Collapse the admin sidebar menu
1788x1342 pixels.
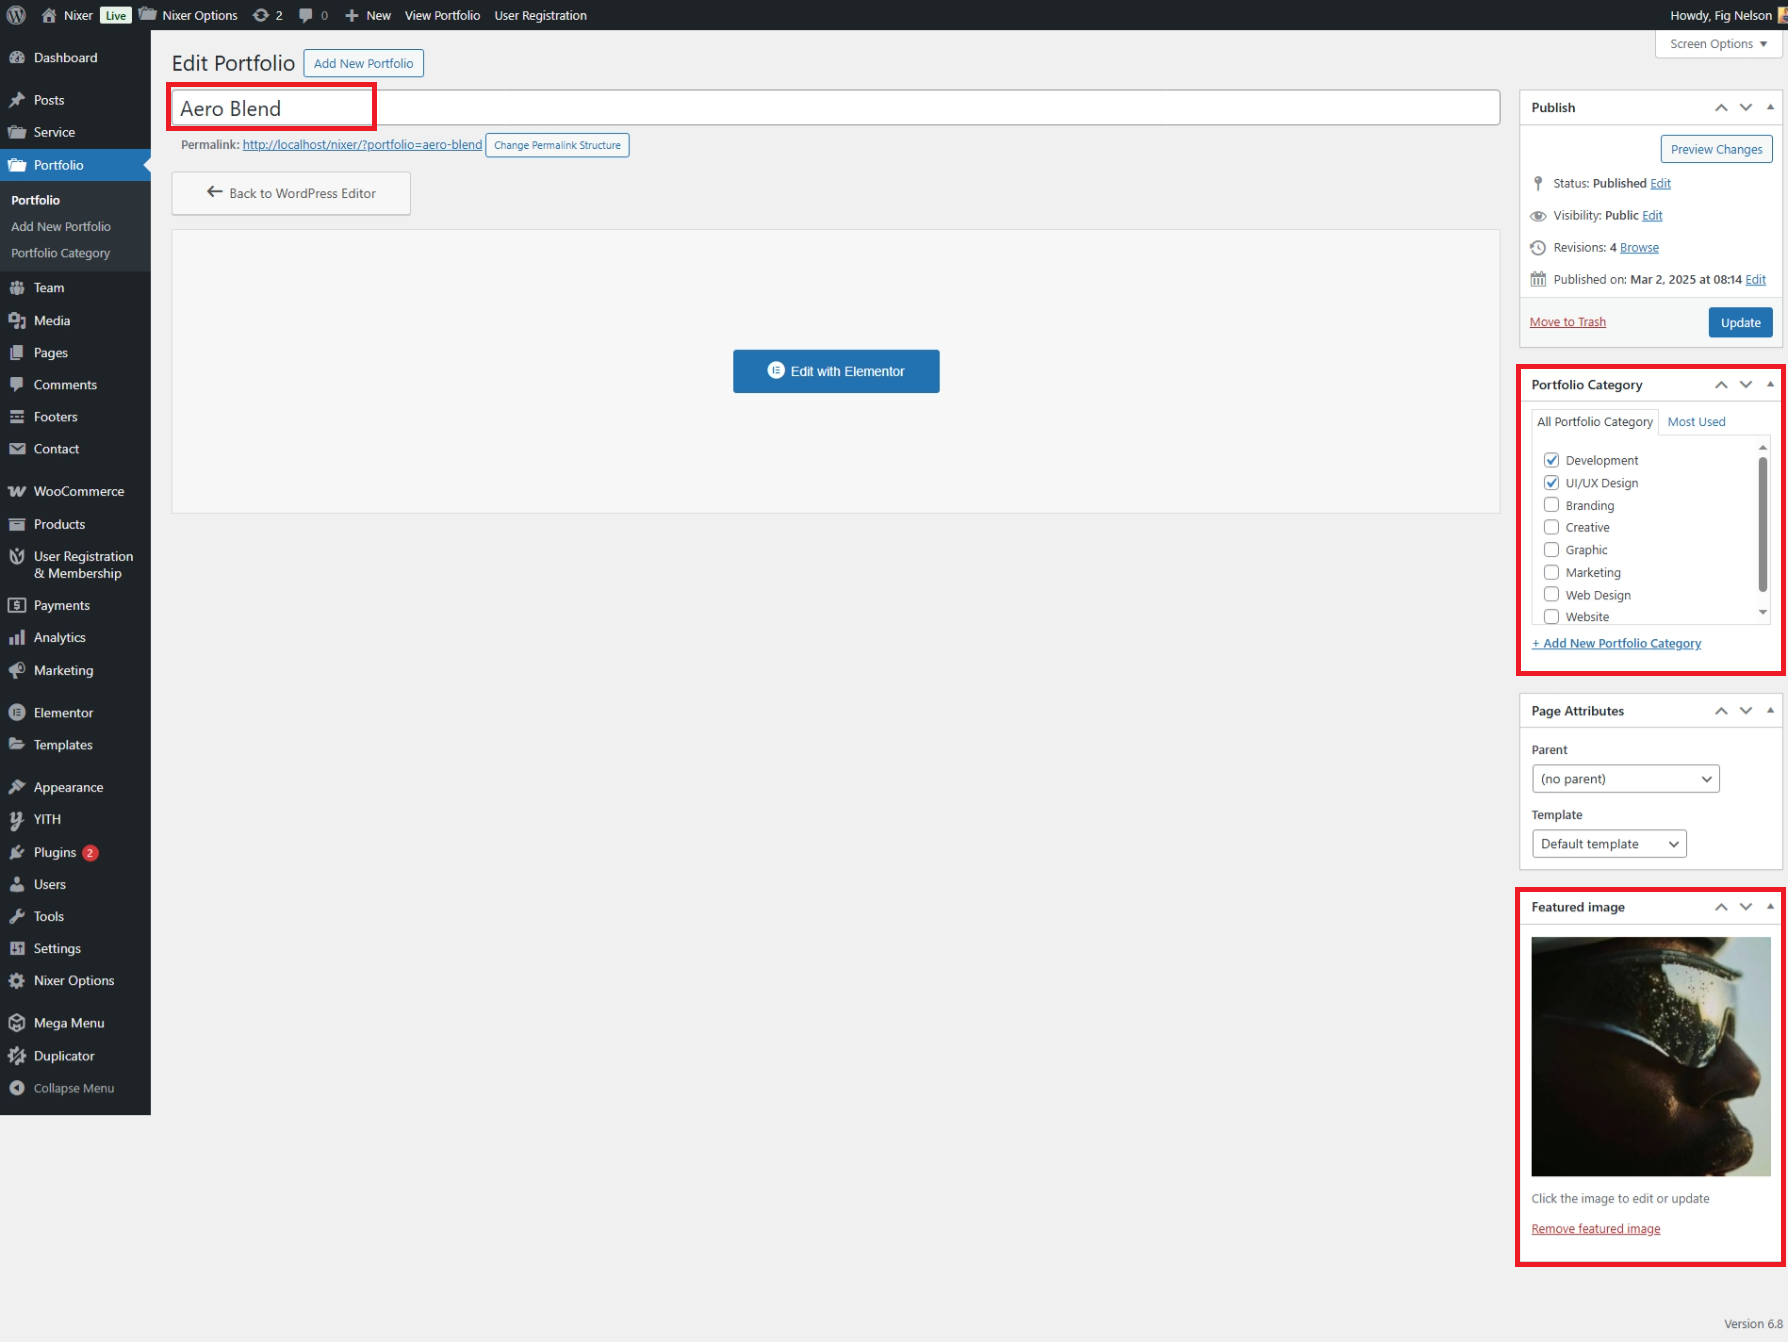click(73, 1088)
